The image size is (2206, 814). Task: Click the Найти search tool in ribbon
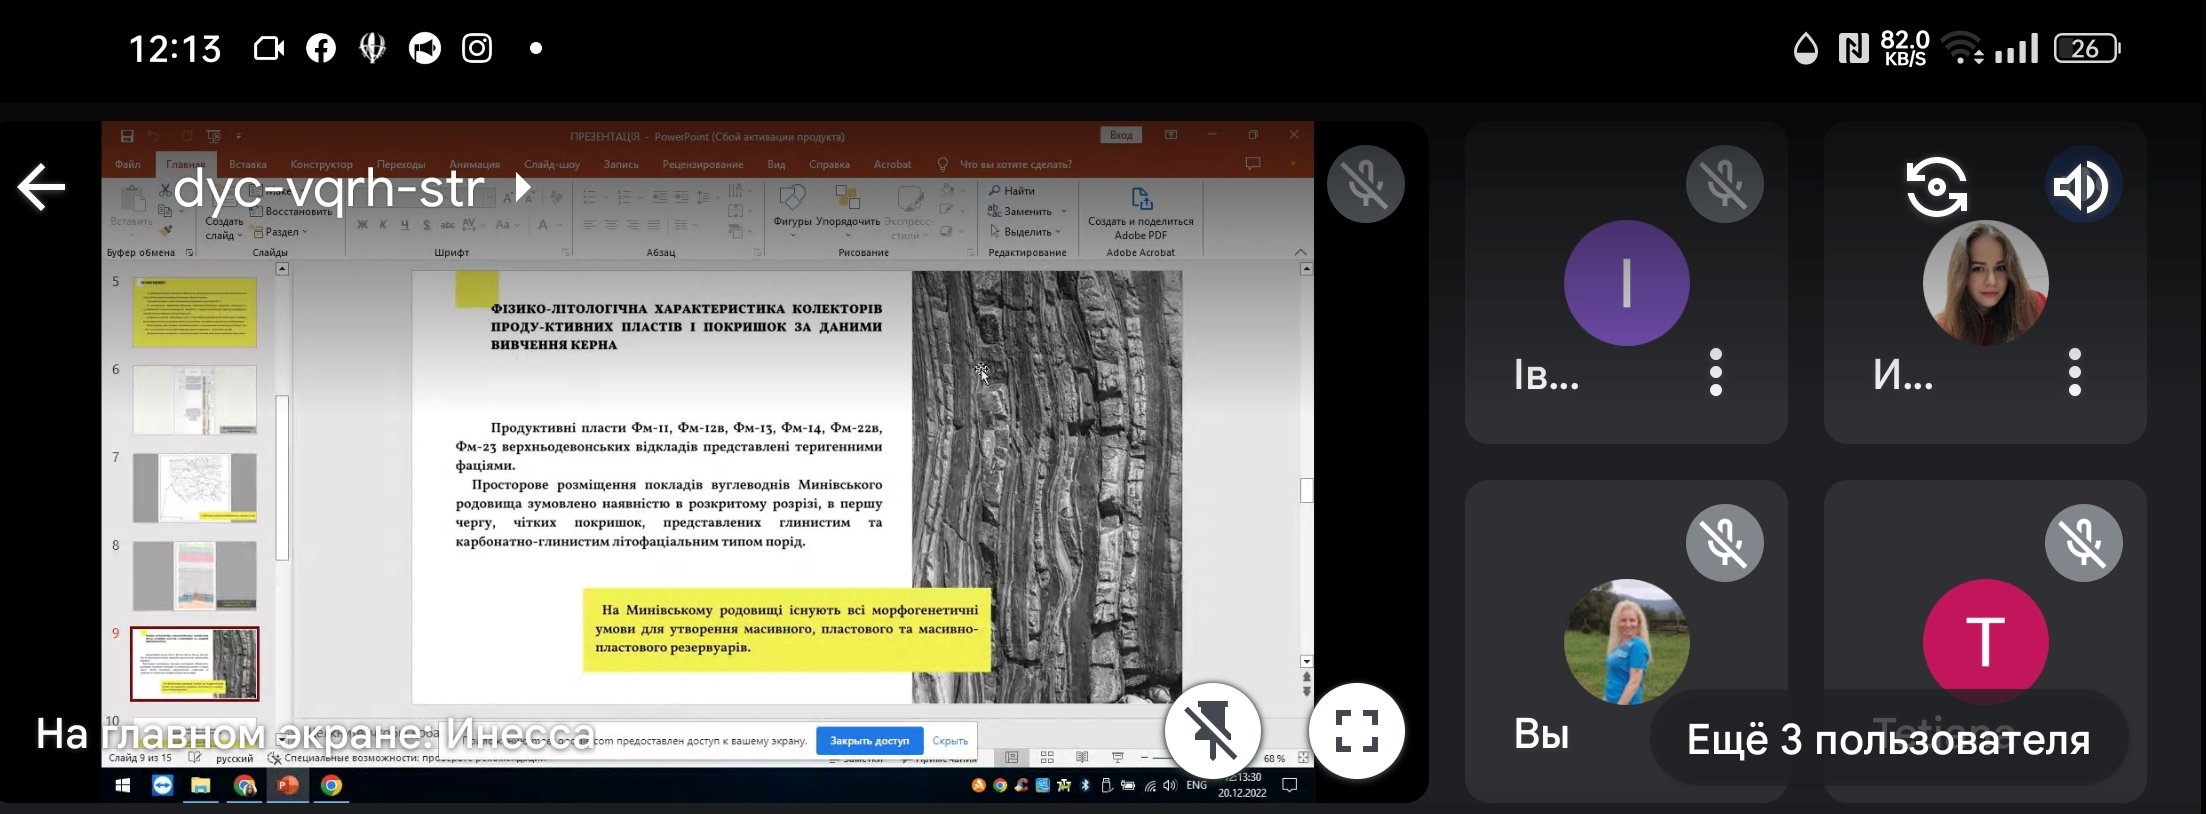pos(1012,191)
